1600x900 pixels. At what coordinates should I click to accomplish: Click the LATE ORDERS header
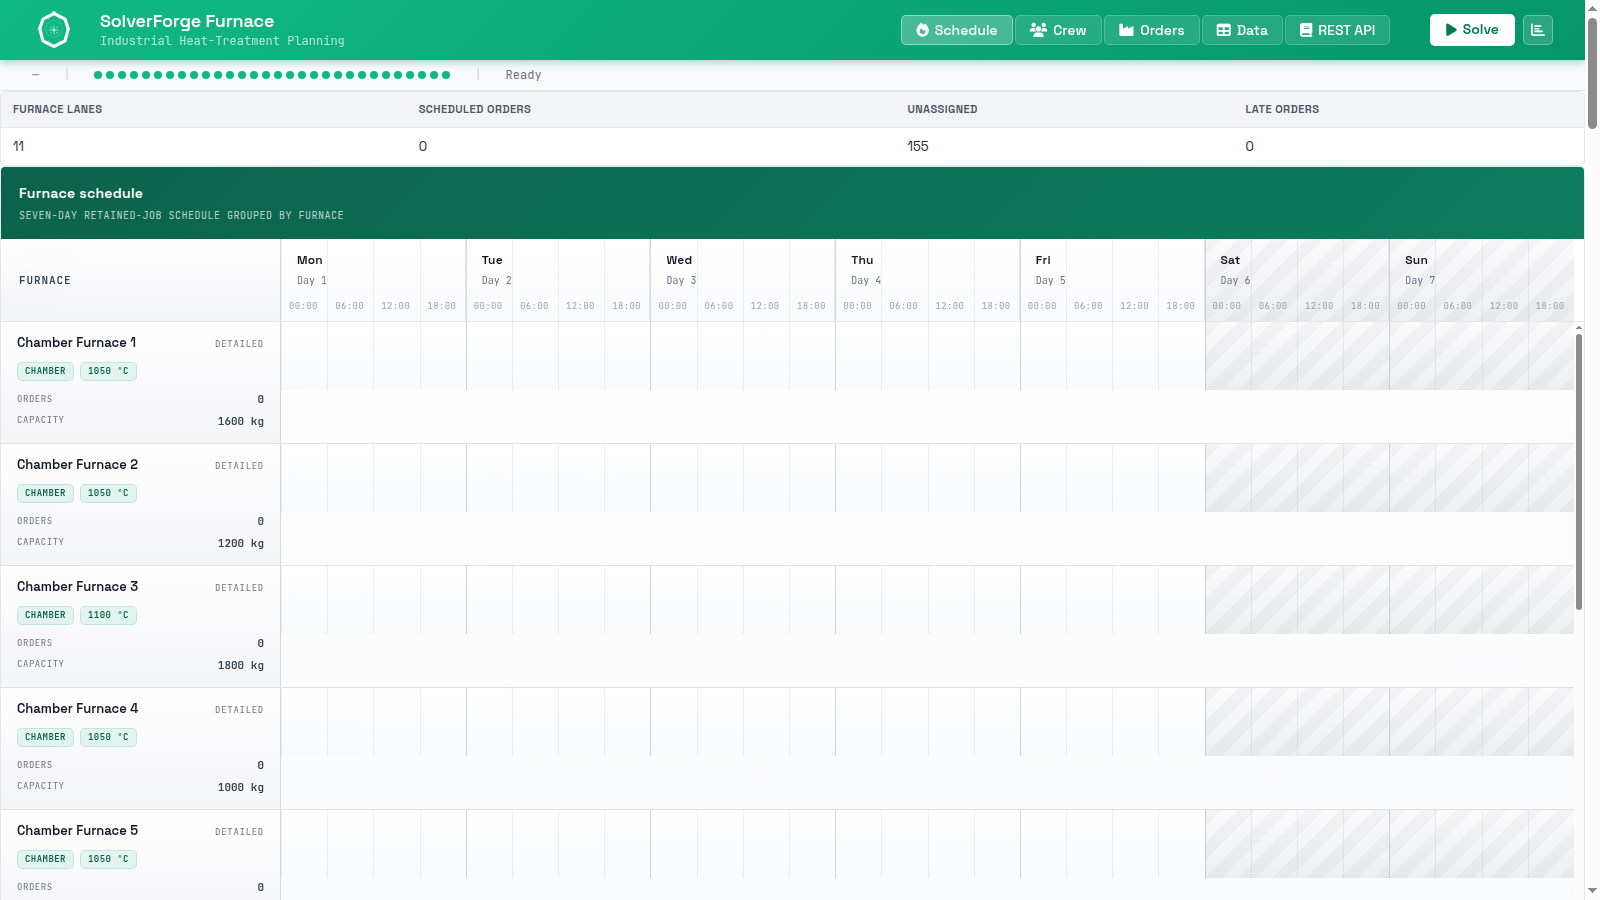tap(1282, 109)
